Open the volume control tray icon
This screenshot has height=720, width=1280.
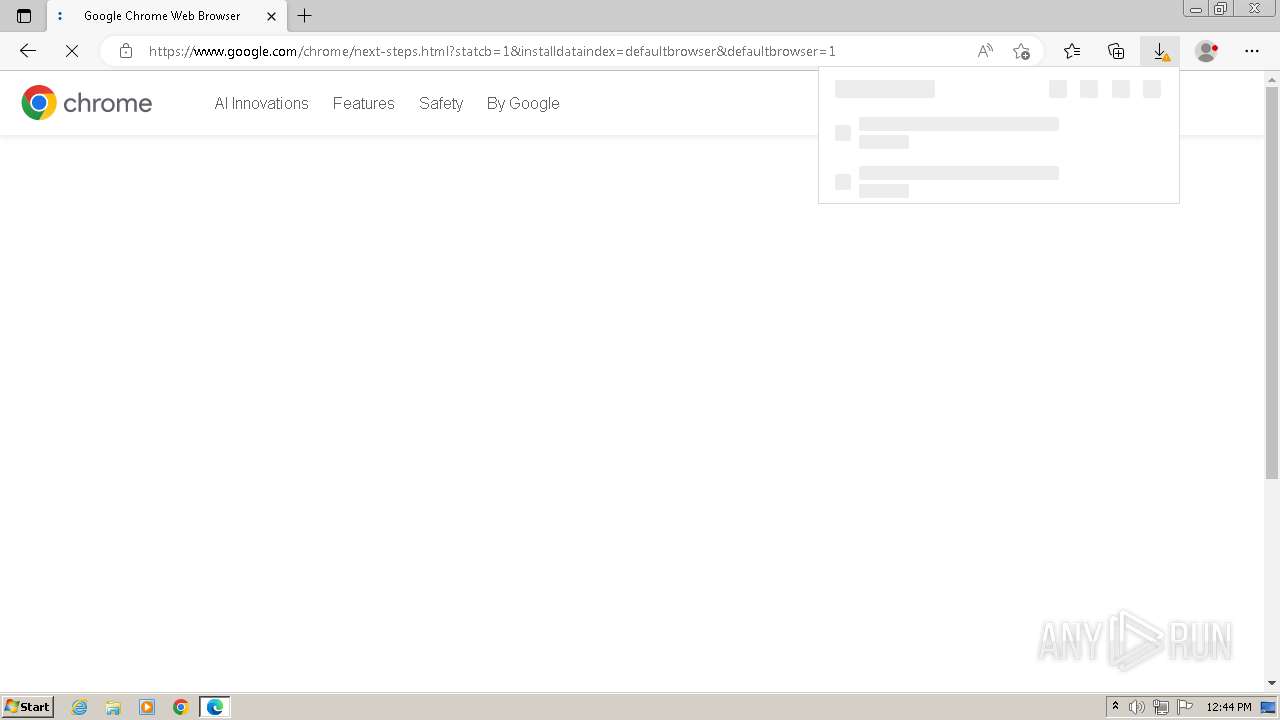click(x=1137, y=707)
